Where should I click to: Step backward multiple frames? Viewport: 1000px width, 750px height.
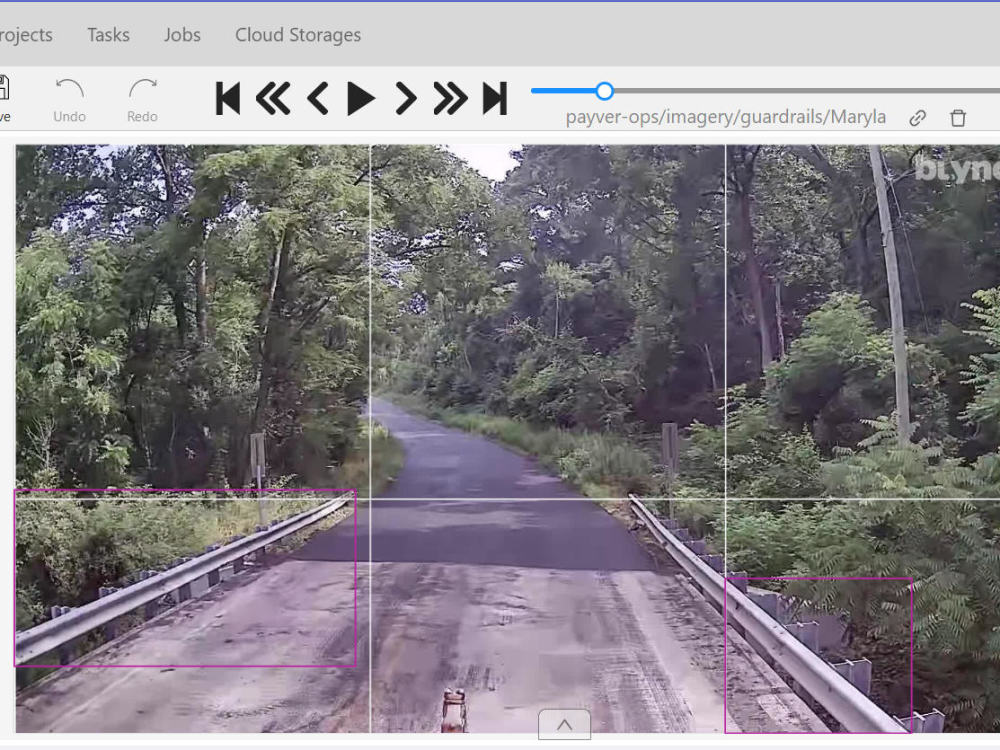[273, 98]
